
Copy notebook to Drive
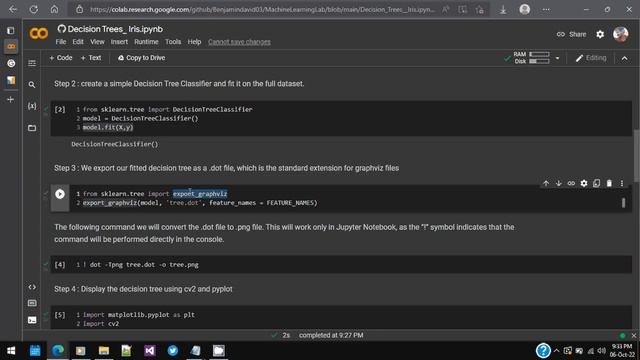pos(141,58)
